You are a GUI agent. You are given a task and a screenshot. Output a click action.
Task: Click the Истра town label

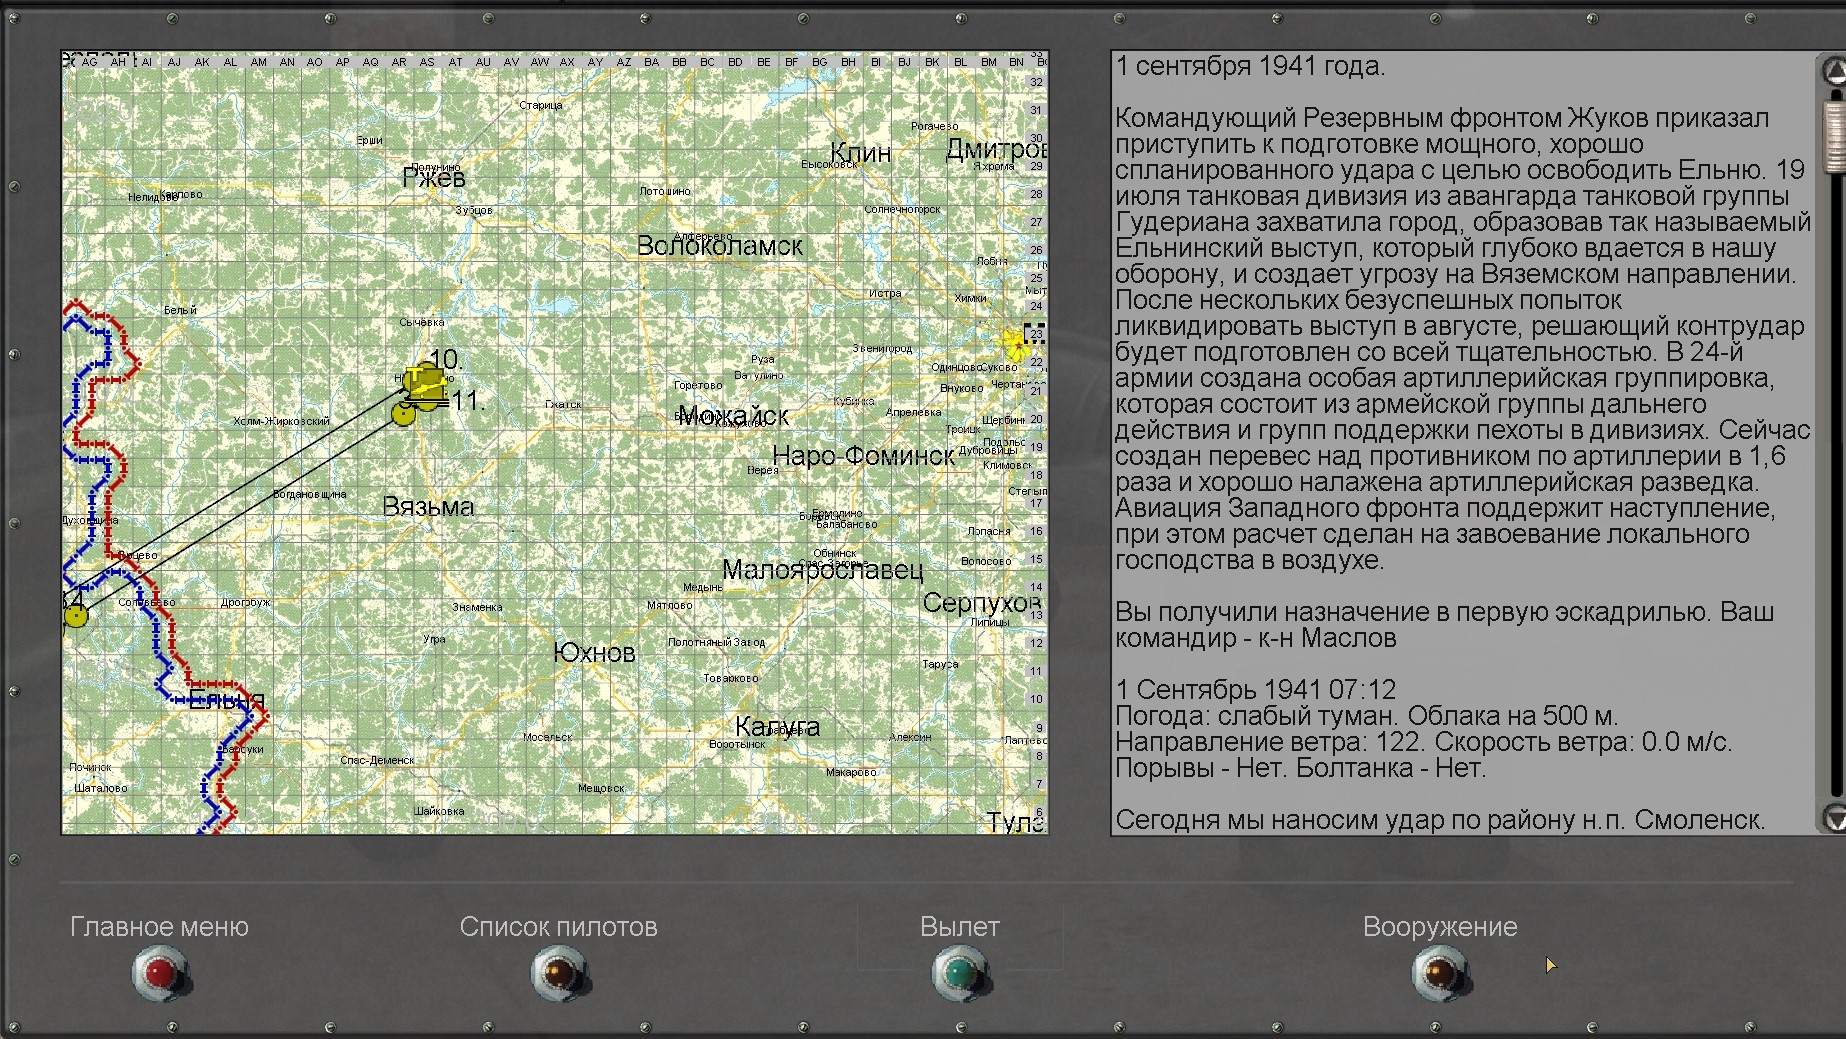point(886,293)
